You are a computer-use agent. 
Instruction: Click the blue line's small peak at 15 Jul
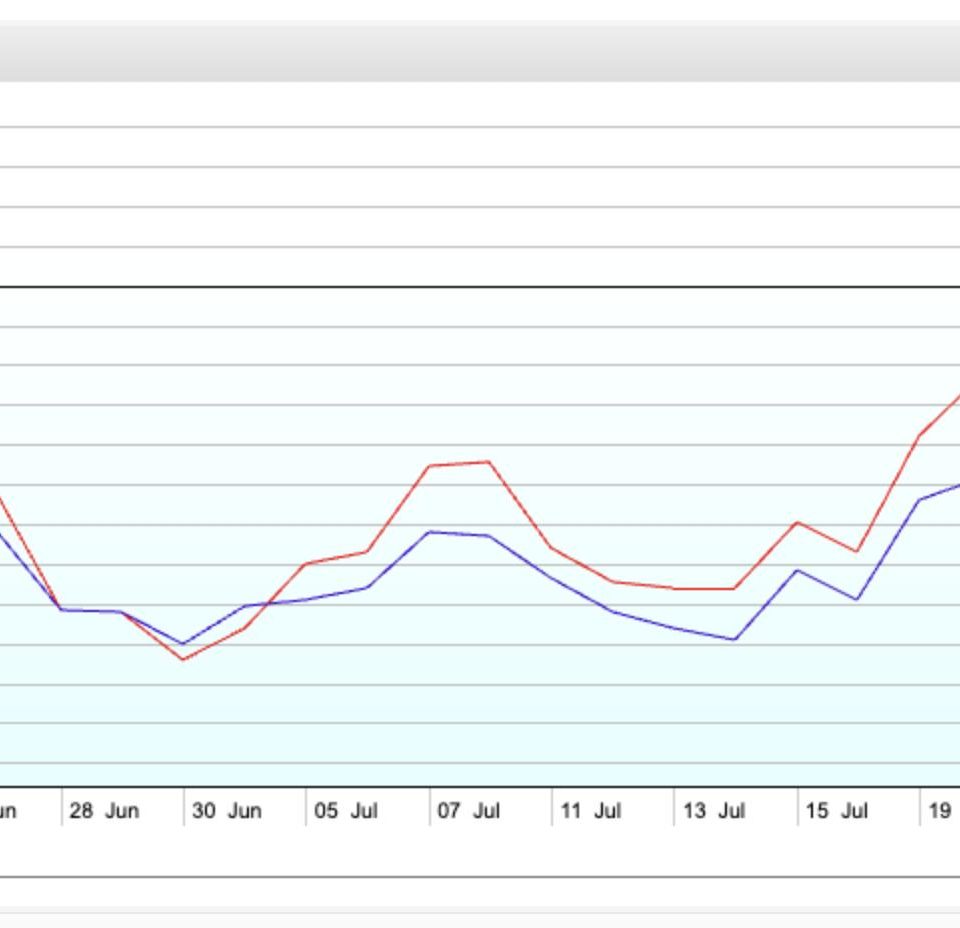797,570
